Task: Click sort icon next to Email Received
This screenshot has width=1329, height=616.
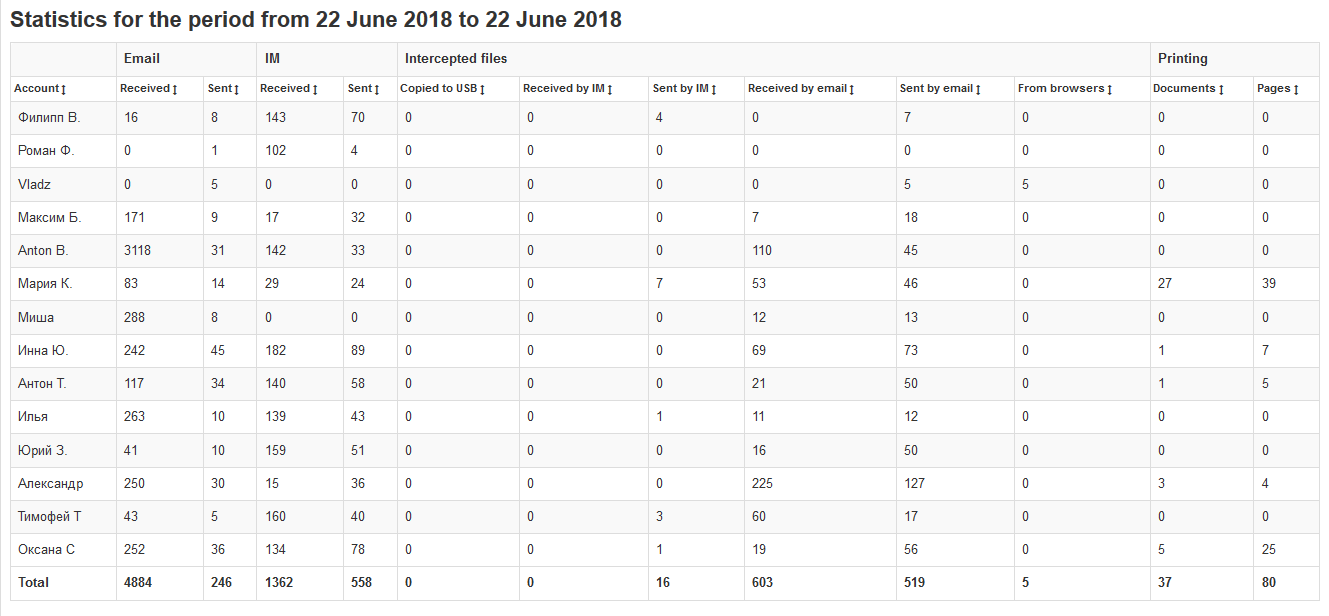Action: [175, 90]
